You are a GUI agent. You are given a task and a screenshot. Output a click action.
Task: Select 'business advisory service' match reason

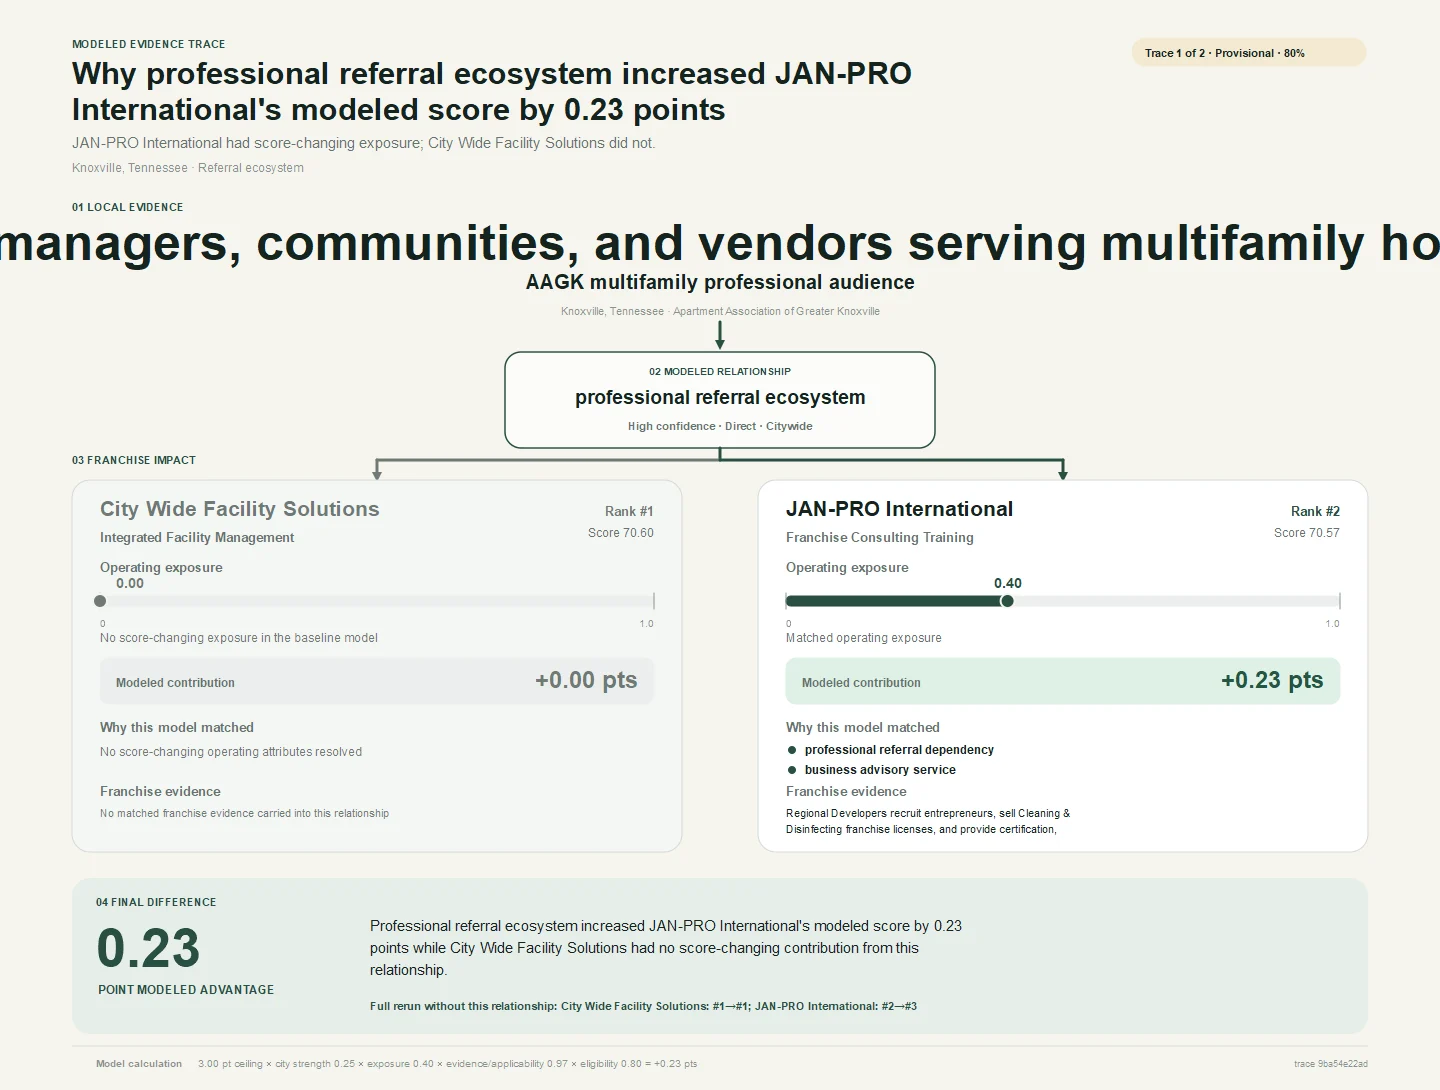tap(880, 770)
